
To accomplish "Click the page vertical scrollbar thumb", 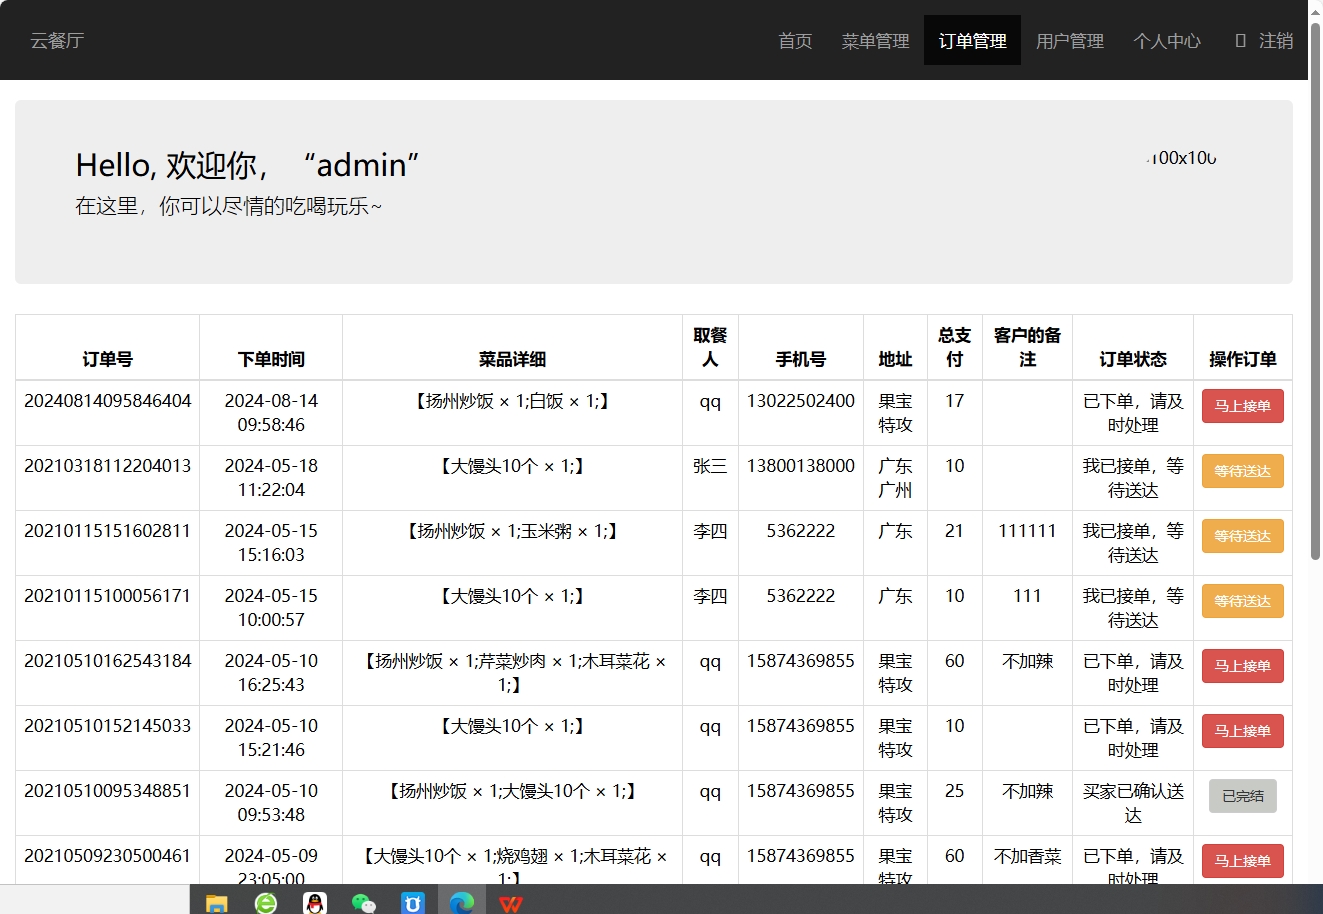I will pos(1315,290).
